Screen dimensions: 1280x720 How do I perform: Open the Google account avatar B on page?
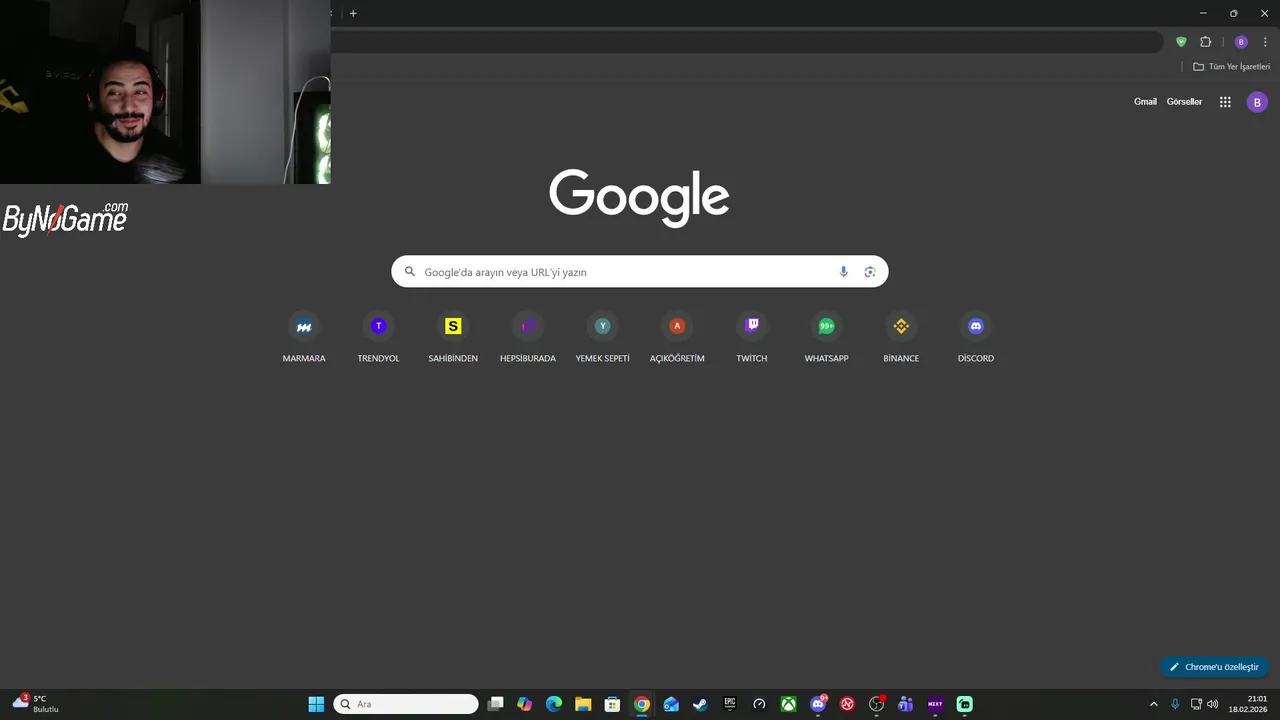[x=1257, y=102]
